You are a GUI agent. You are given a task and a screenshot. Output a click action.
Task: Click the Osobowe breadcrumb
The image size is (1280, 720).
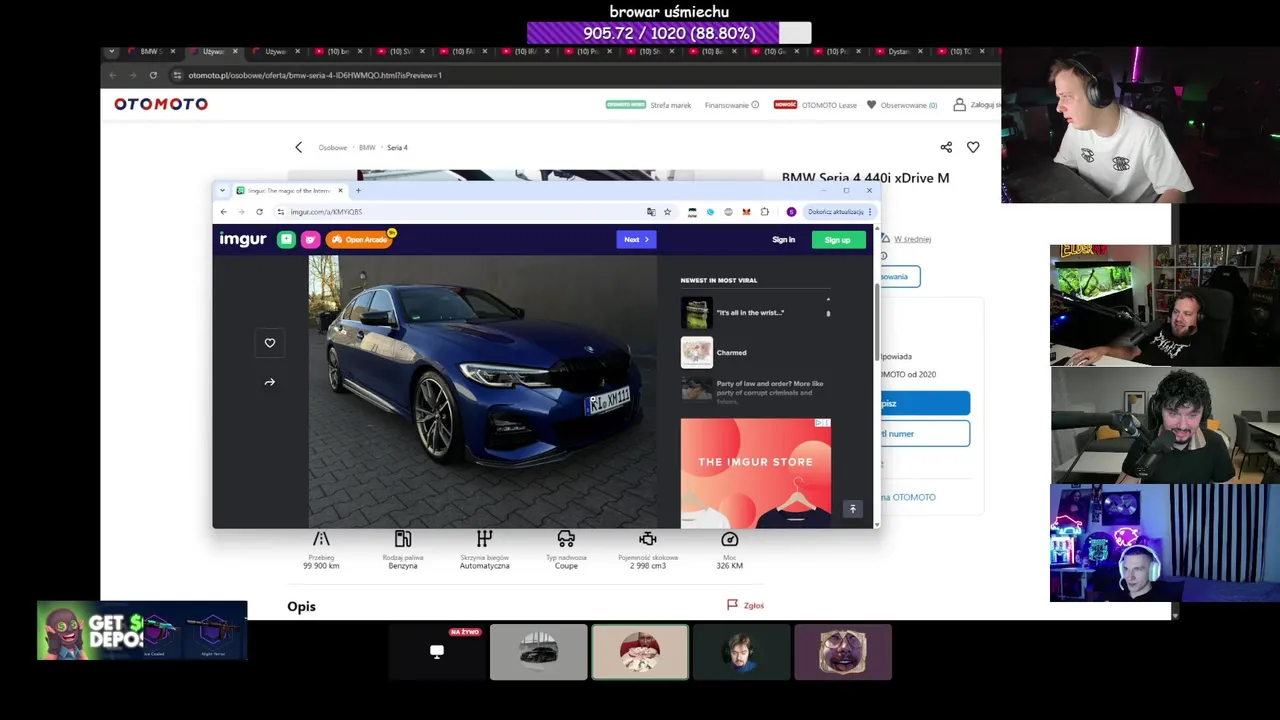(333, 148)
